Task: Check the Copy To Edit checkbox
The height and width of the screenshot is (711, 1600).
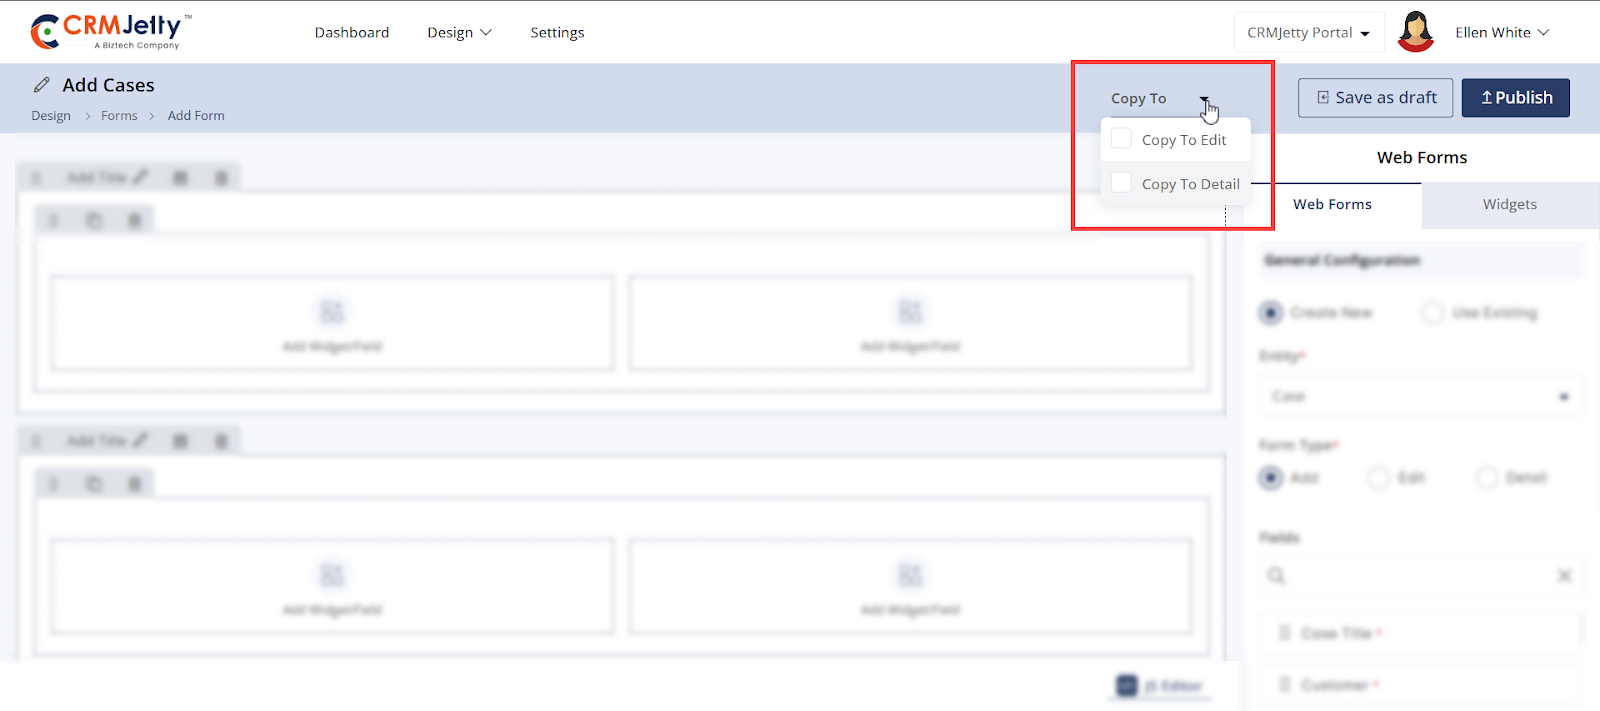Action: click(1122, 139)
